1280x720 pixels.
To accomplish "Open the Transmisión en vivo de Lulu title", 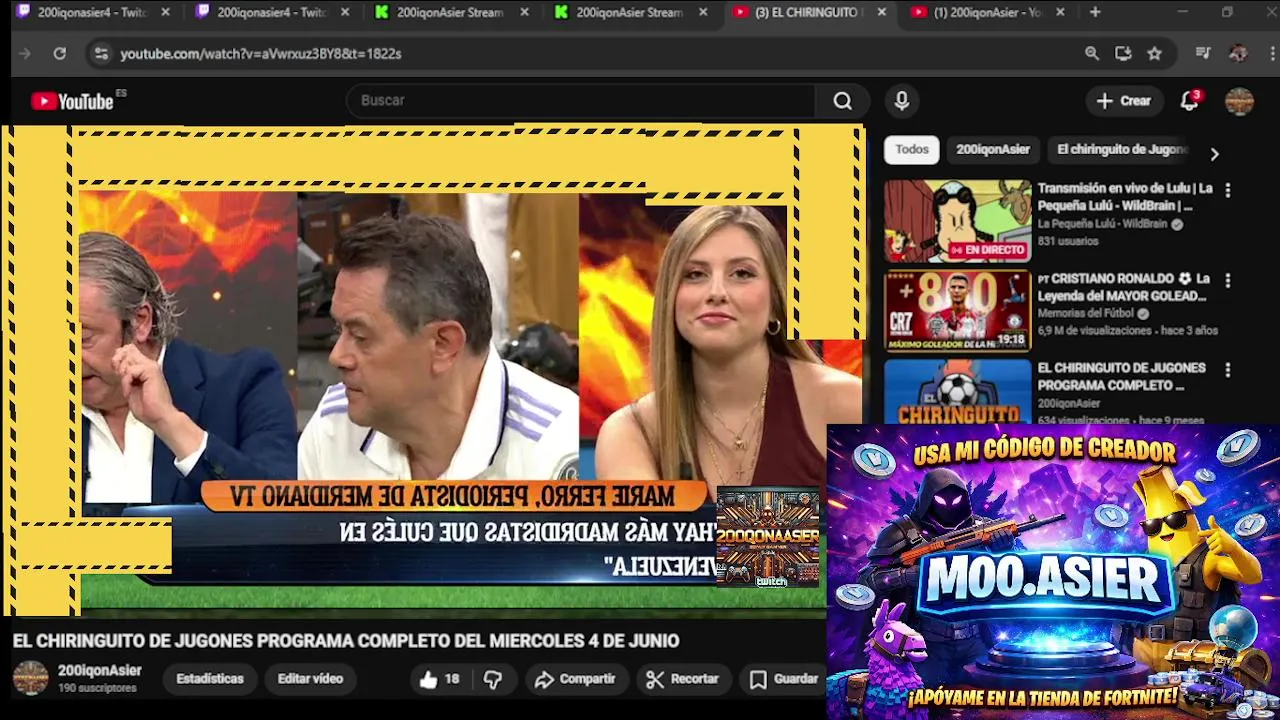I will (1125, 197).
